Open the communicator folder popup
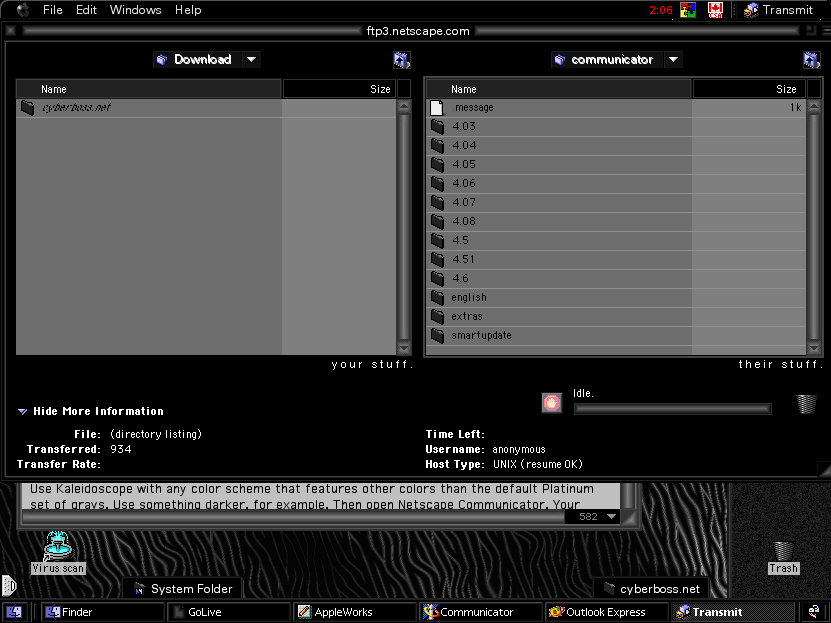 tap(606, 59)
